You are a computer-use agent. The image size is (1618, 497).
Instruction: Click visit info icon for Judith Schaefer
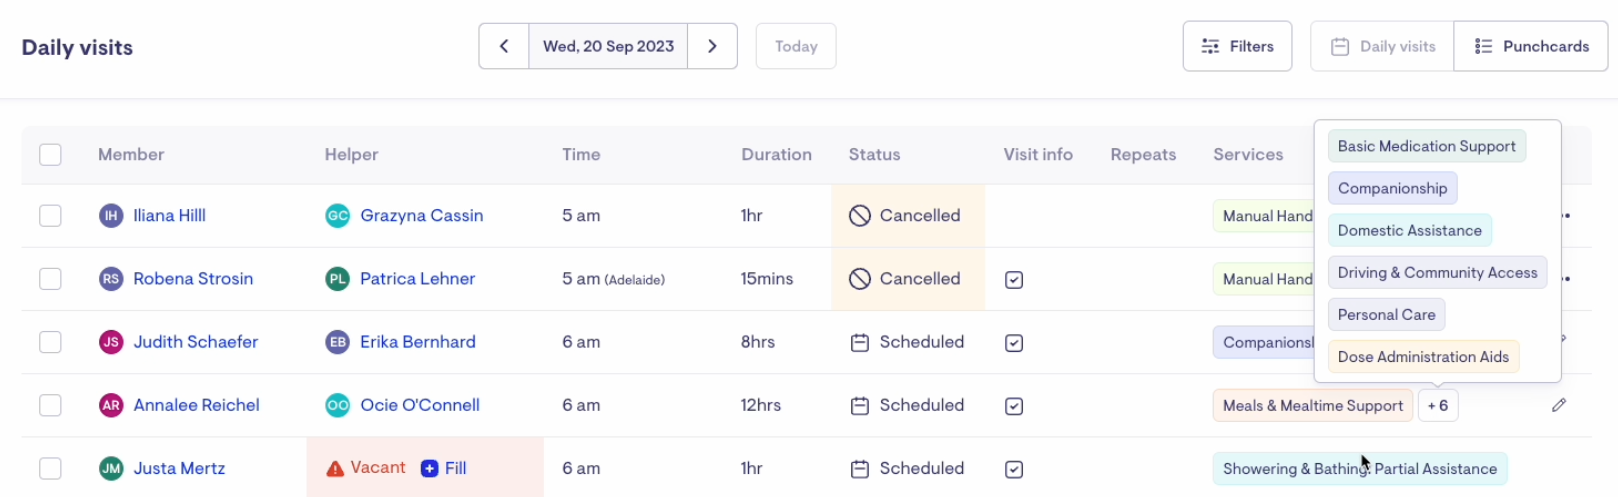coord(1014,343)
